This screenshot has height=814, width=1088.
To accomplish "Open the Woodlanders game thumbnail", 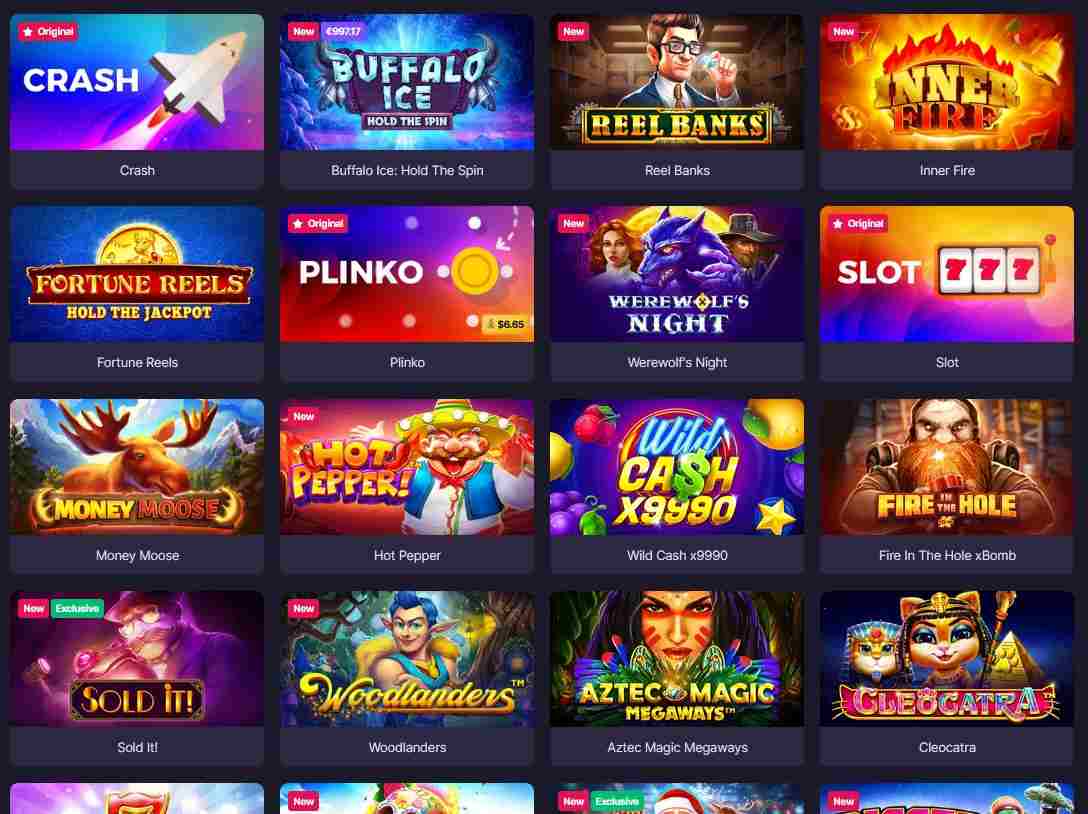I will coord(407,659).
